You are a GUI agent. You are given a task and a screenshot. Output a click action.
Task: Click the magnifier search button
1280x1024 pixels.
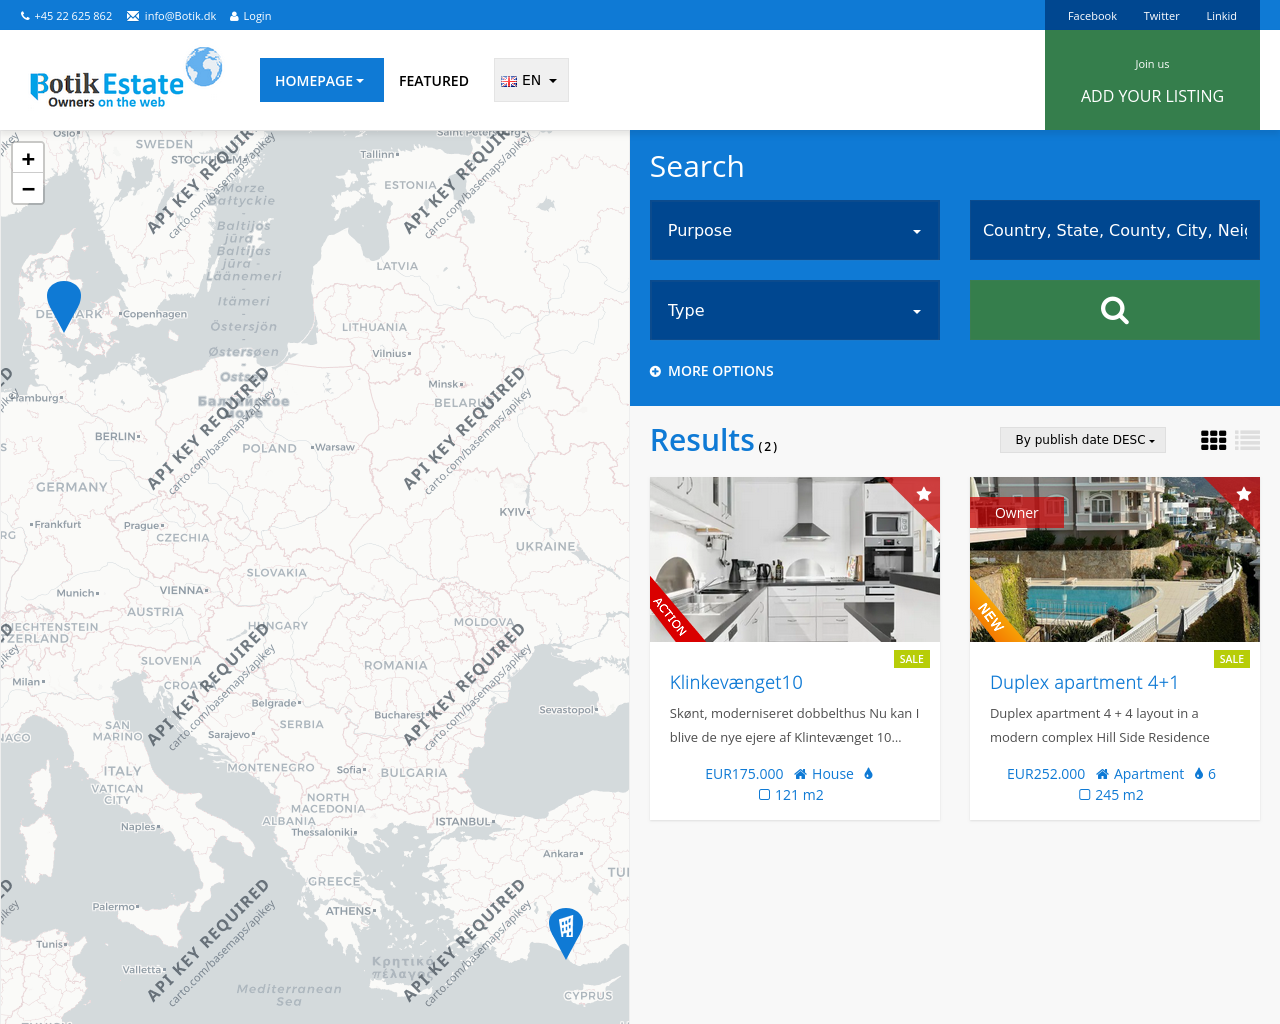click(x=1115, y=310)
